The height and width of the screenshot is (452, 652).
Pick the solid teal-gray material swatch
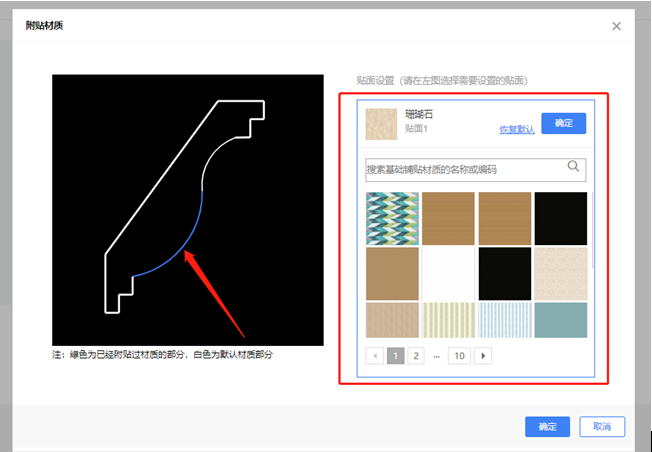pos(560,320)
